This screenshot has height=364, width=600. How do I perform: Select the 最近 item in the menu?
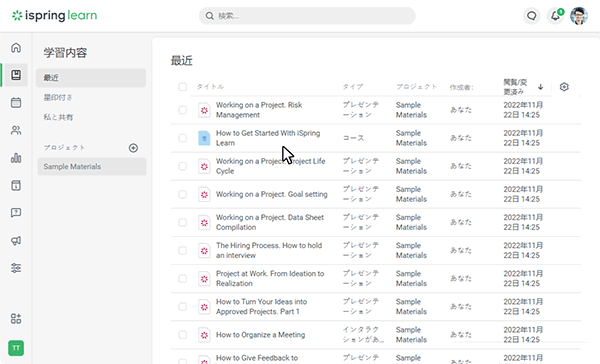(91, 78)
